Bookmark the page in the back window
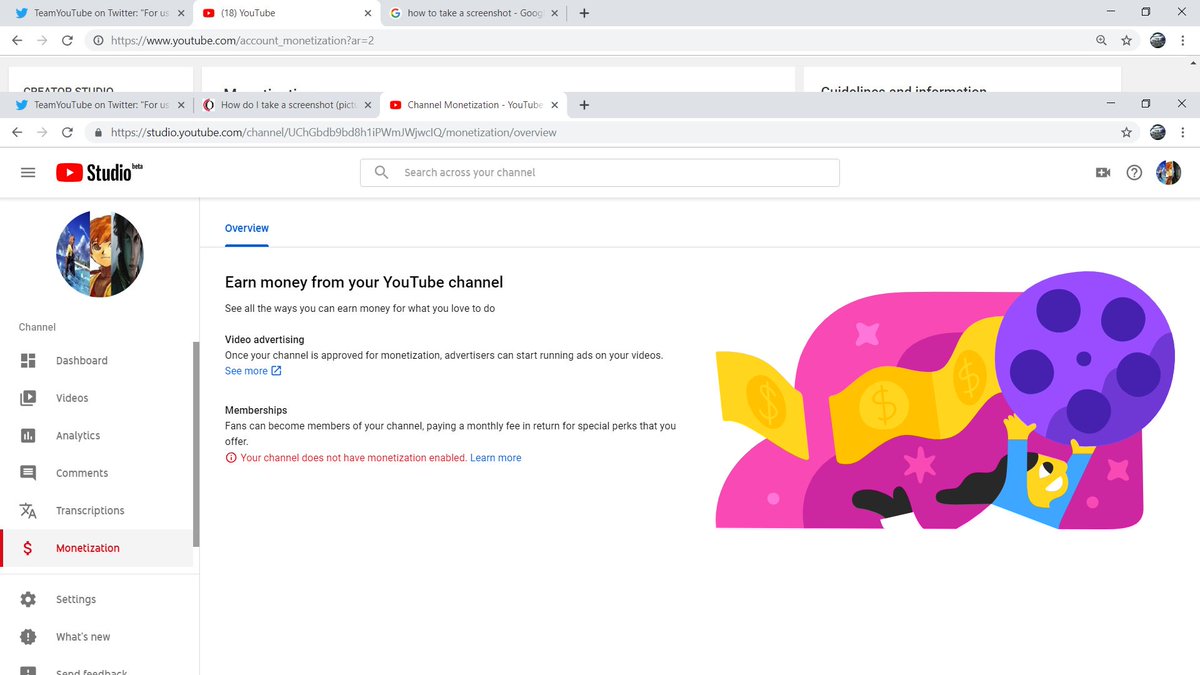 (x=1127, y=41)
